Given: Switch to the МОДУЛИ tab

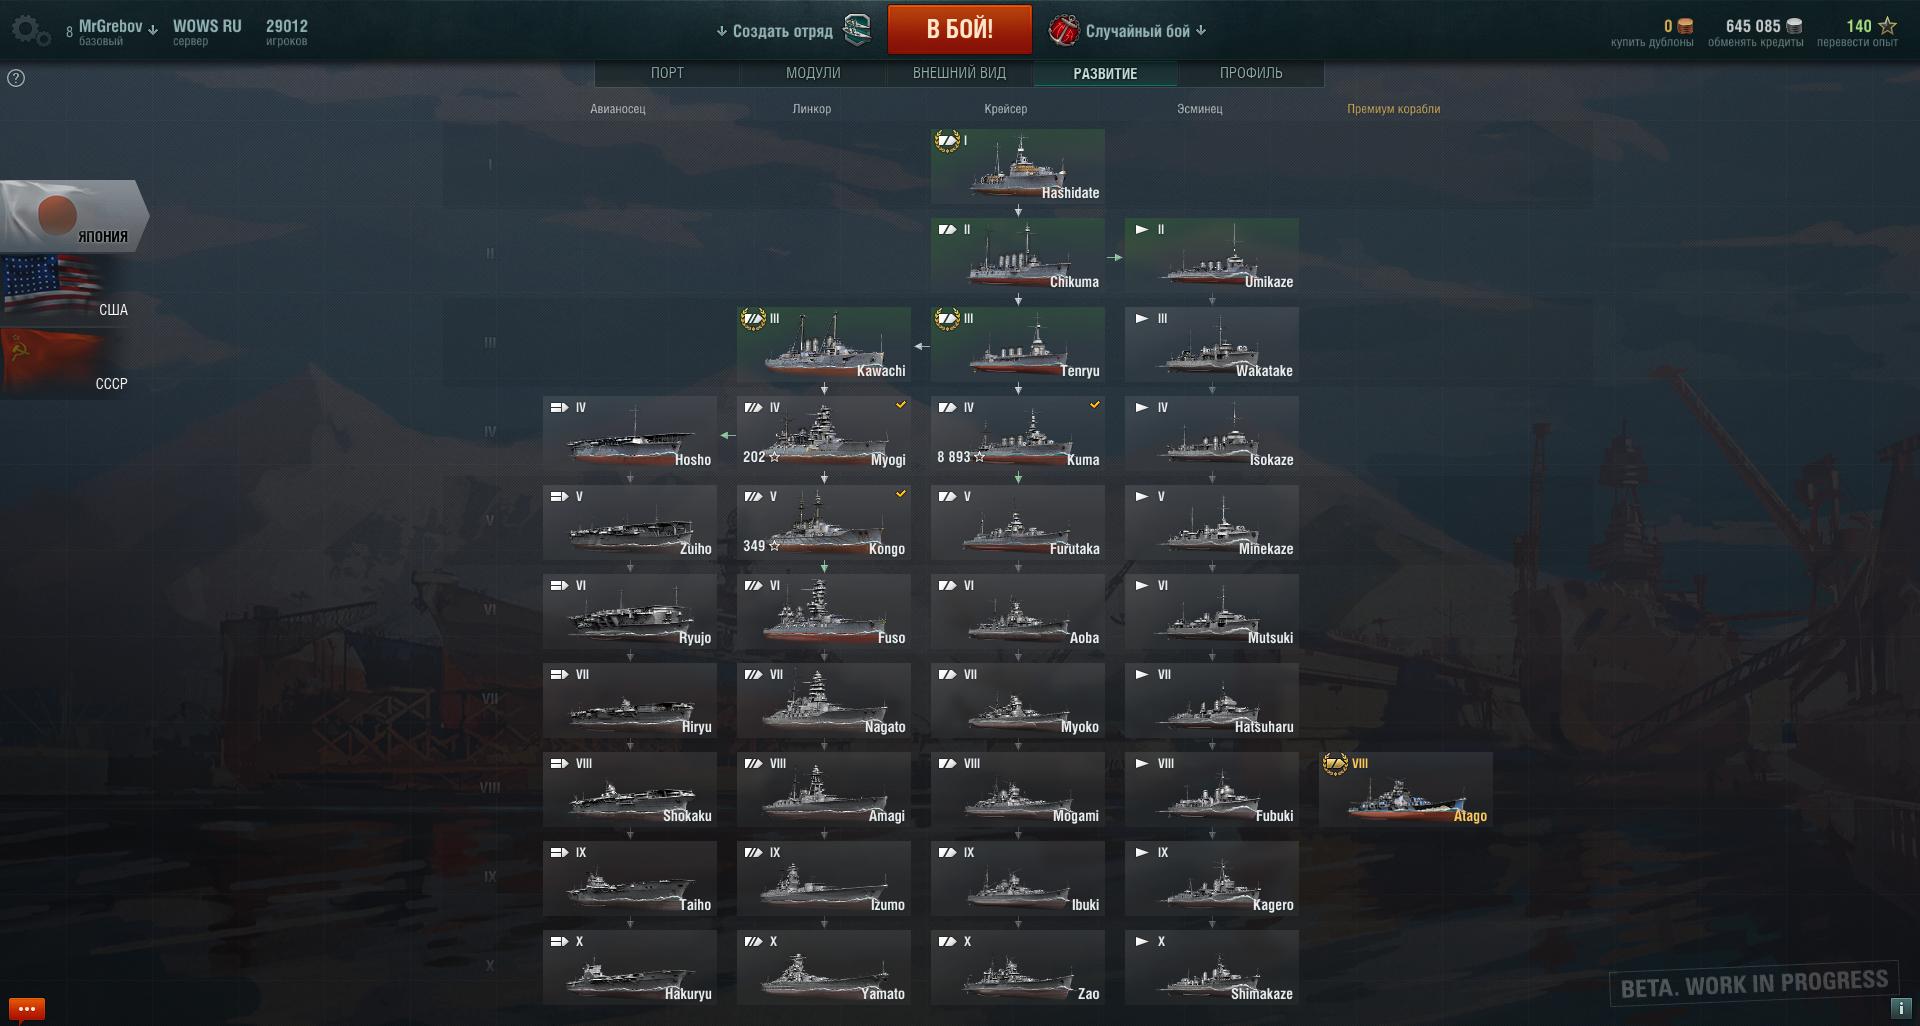Looking at the screenshot, I should tap(813, 73).
